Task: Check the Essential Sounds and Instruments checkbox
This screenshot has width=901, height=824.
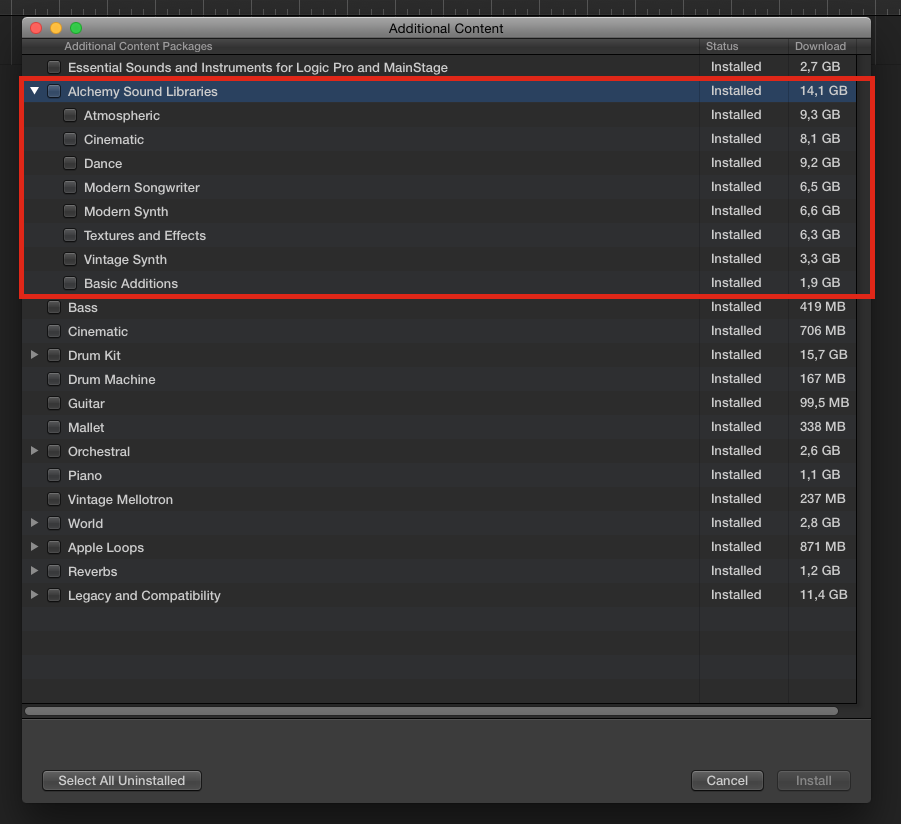Action: pos(54,67)
